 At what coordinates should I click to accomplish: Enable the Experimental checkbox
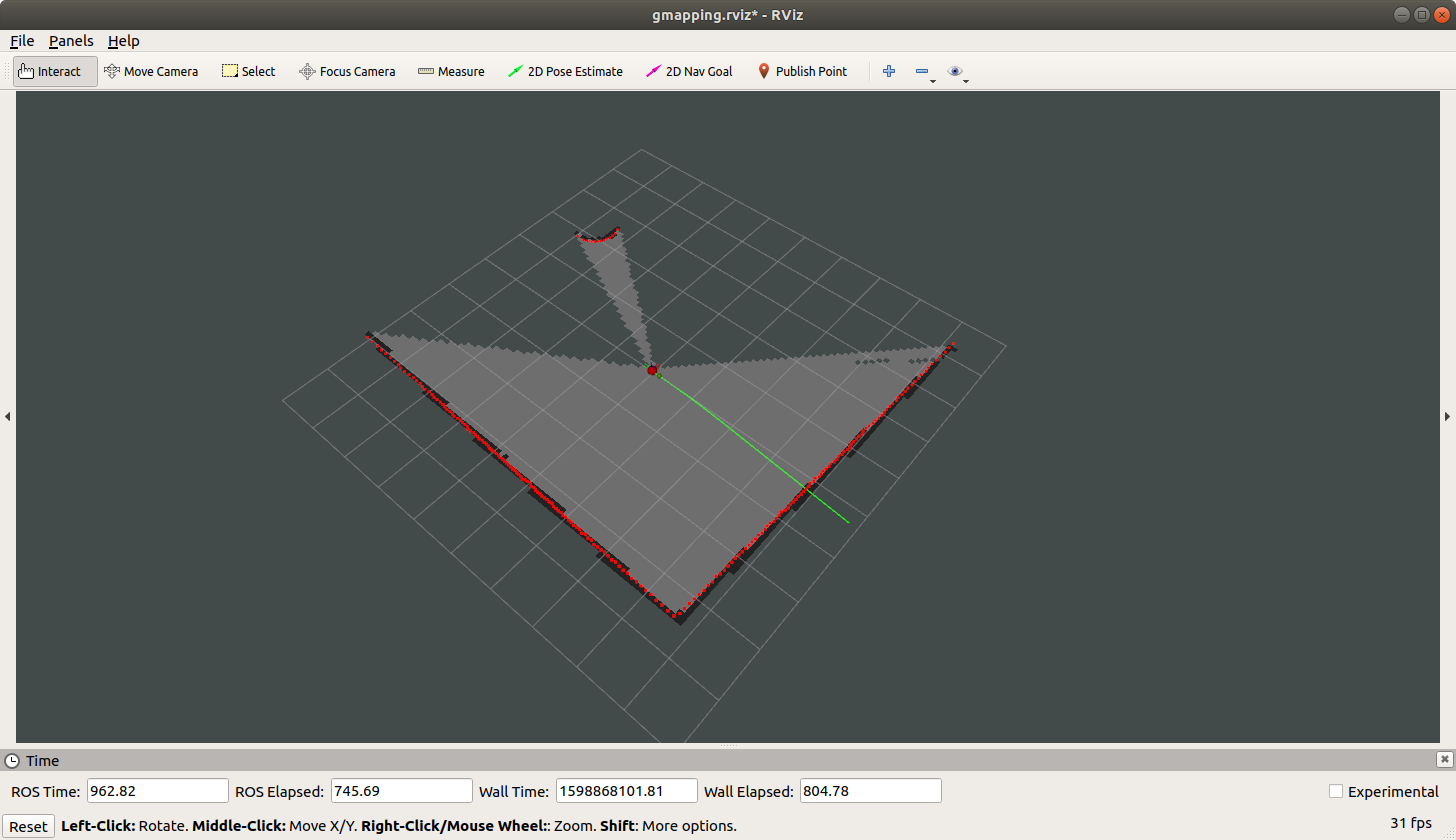click(x=1336, y=791)
